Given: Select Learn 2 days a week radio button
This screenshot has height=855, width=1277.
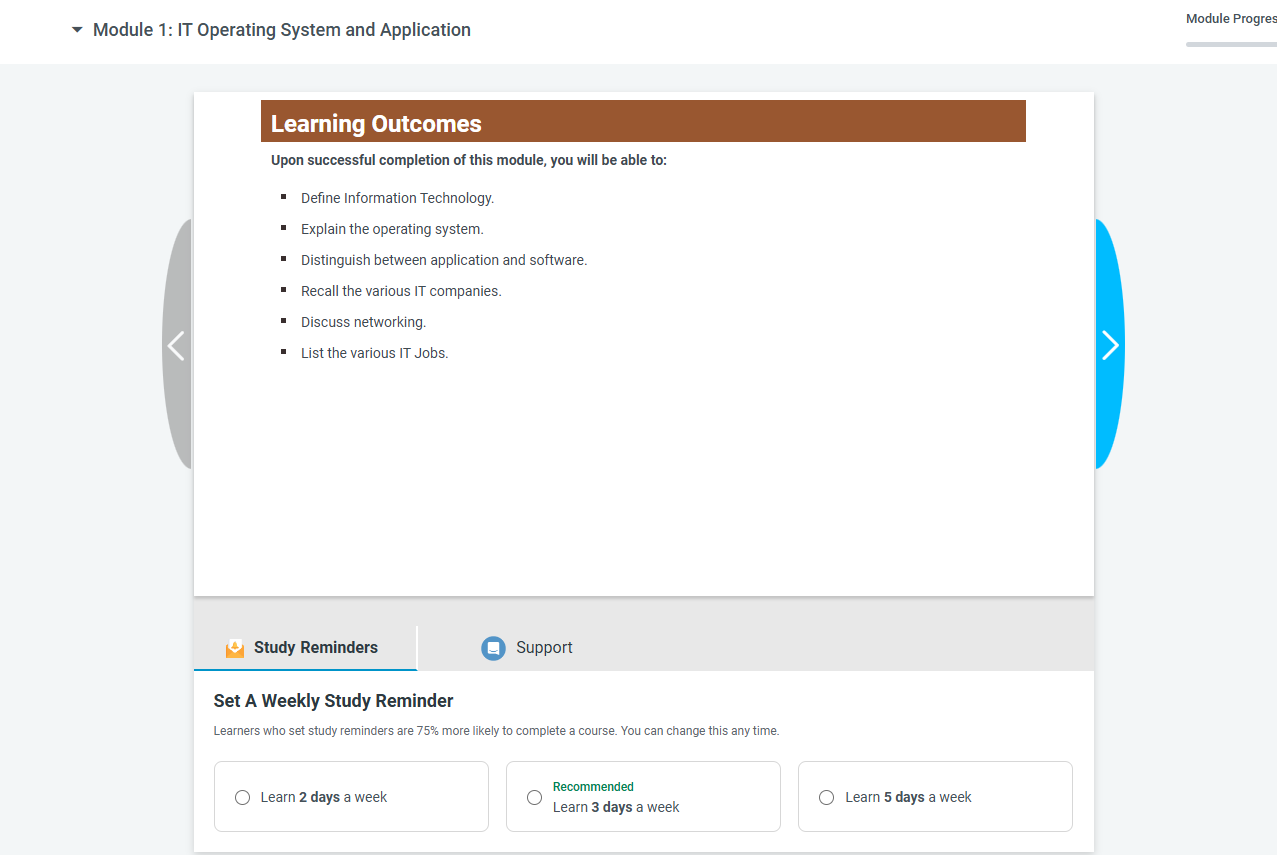Looking at the screenshot, I should point(242,797).
